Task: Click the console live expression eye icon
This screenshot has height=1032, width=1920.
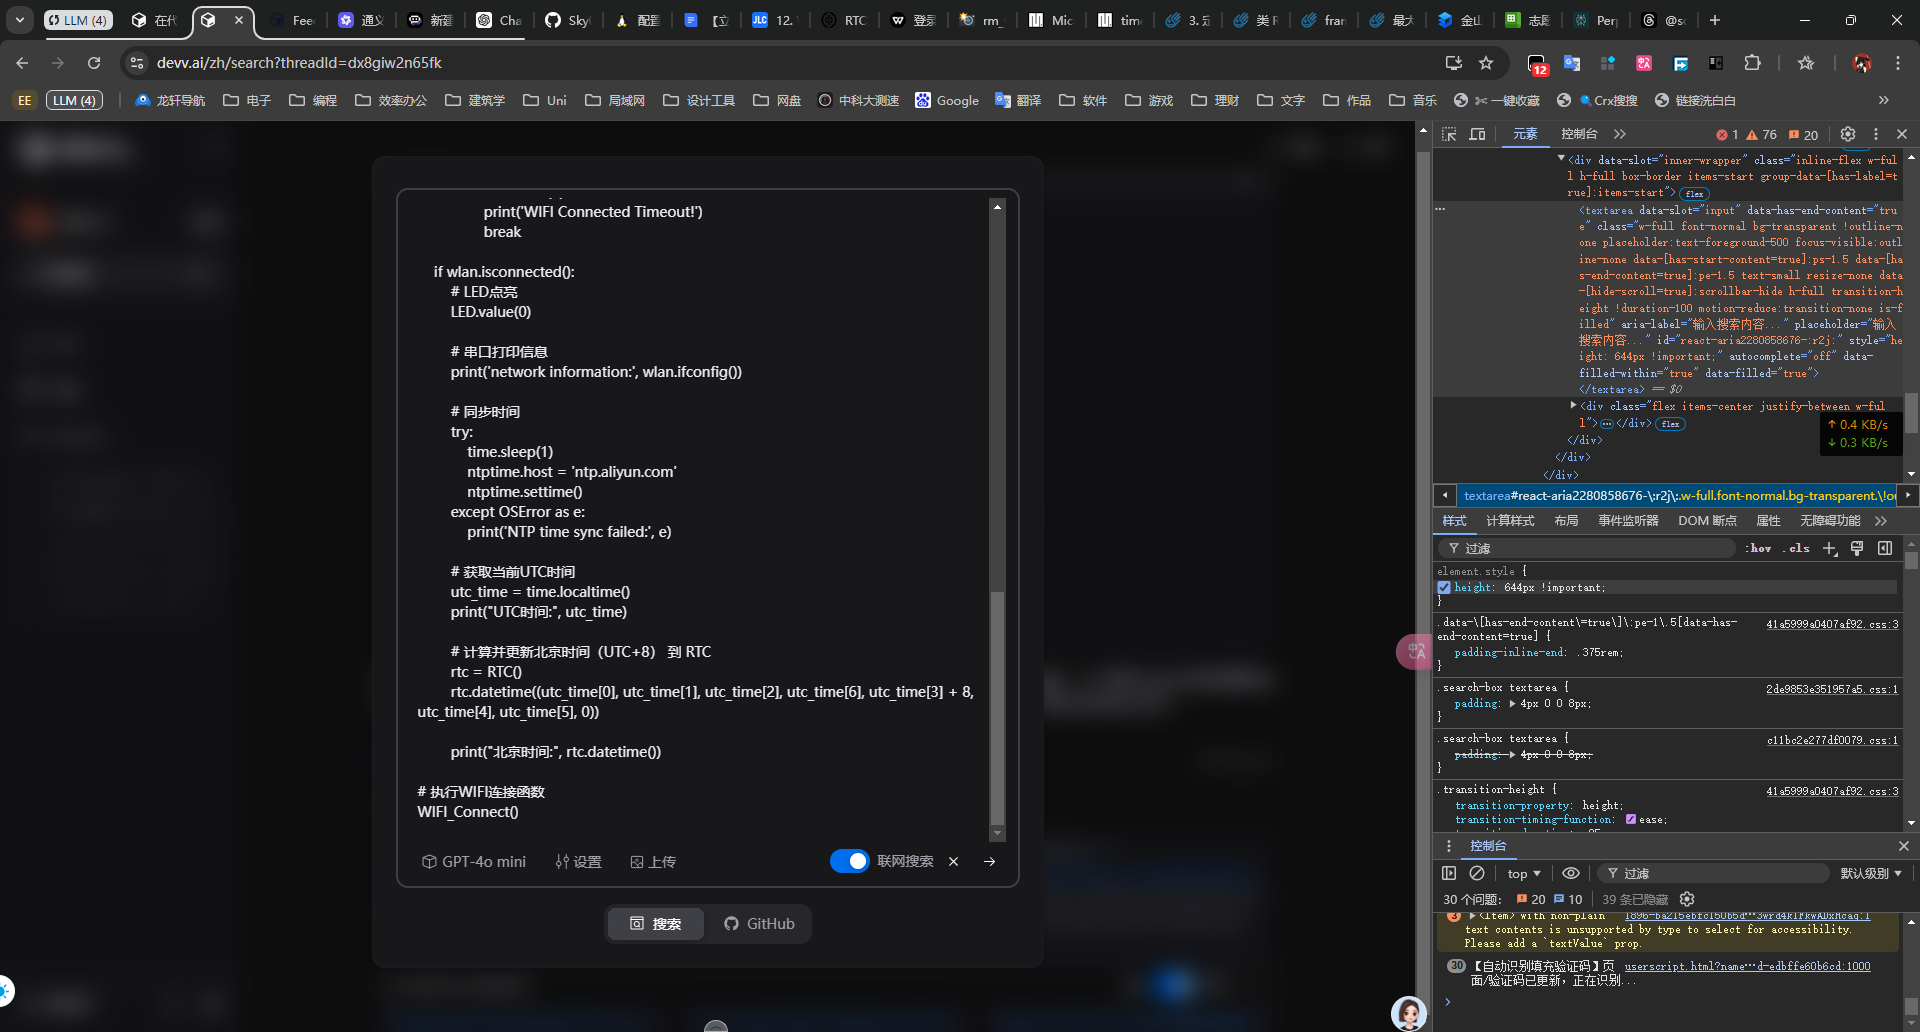Action: click(1571, 873)
